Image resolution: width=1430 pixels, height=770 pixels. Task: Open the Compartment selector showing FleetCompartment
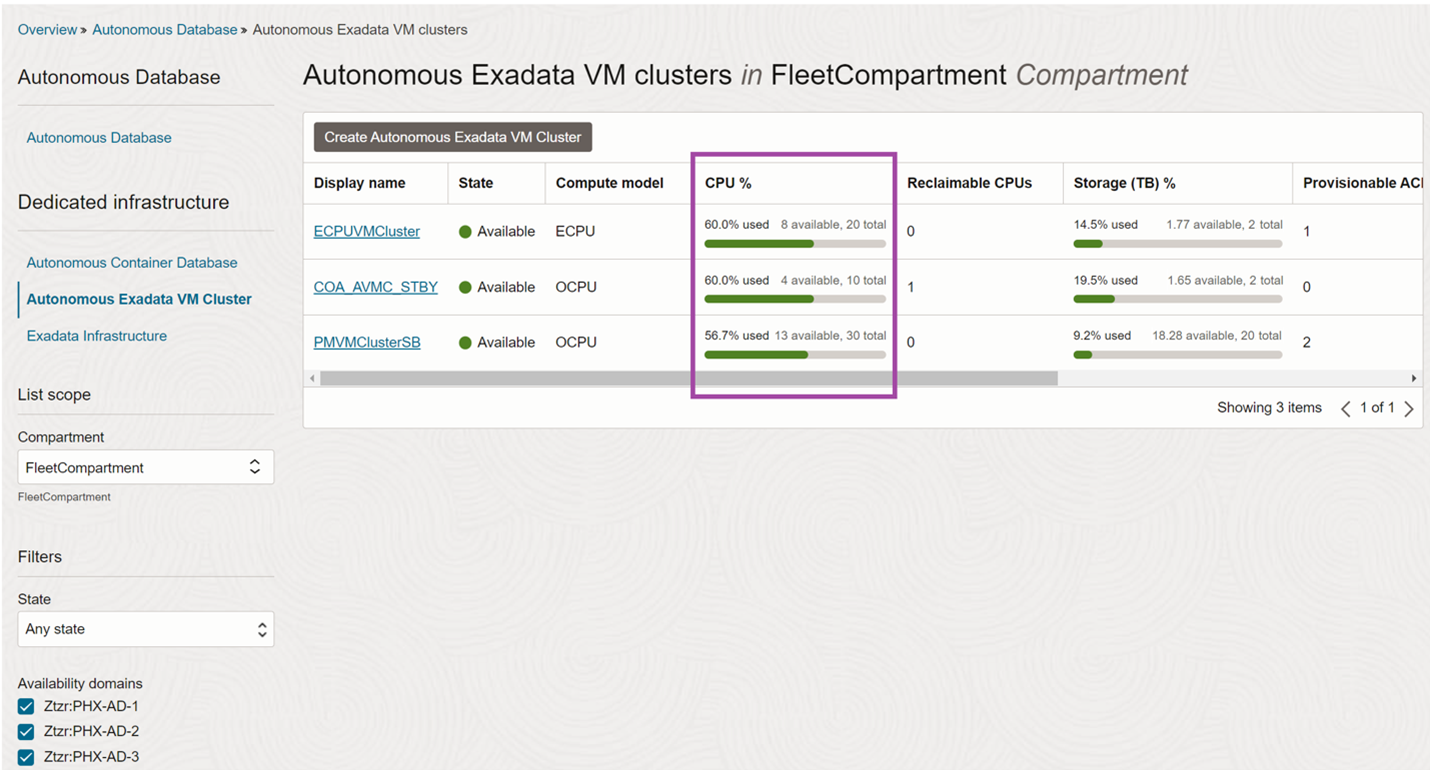[145, 467]
